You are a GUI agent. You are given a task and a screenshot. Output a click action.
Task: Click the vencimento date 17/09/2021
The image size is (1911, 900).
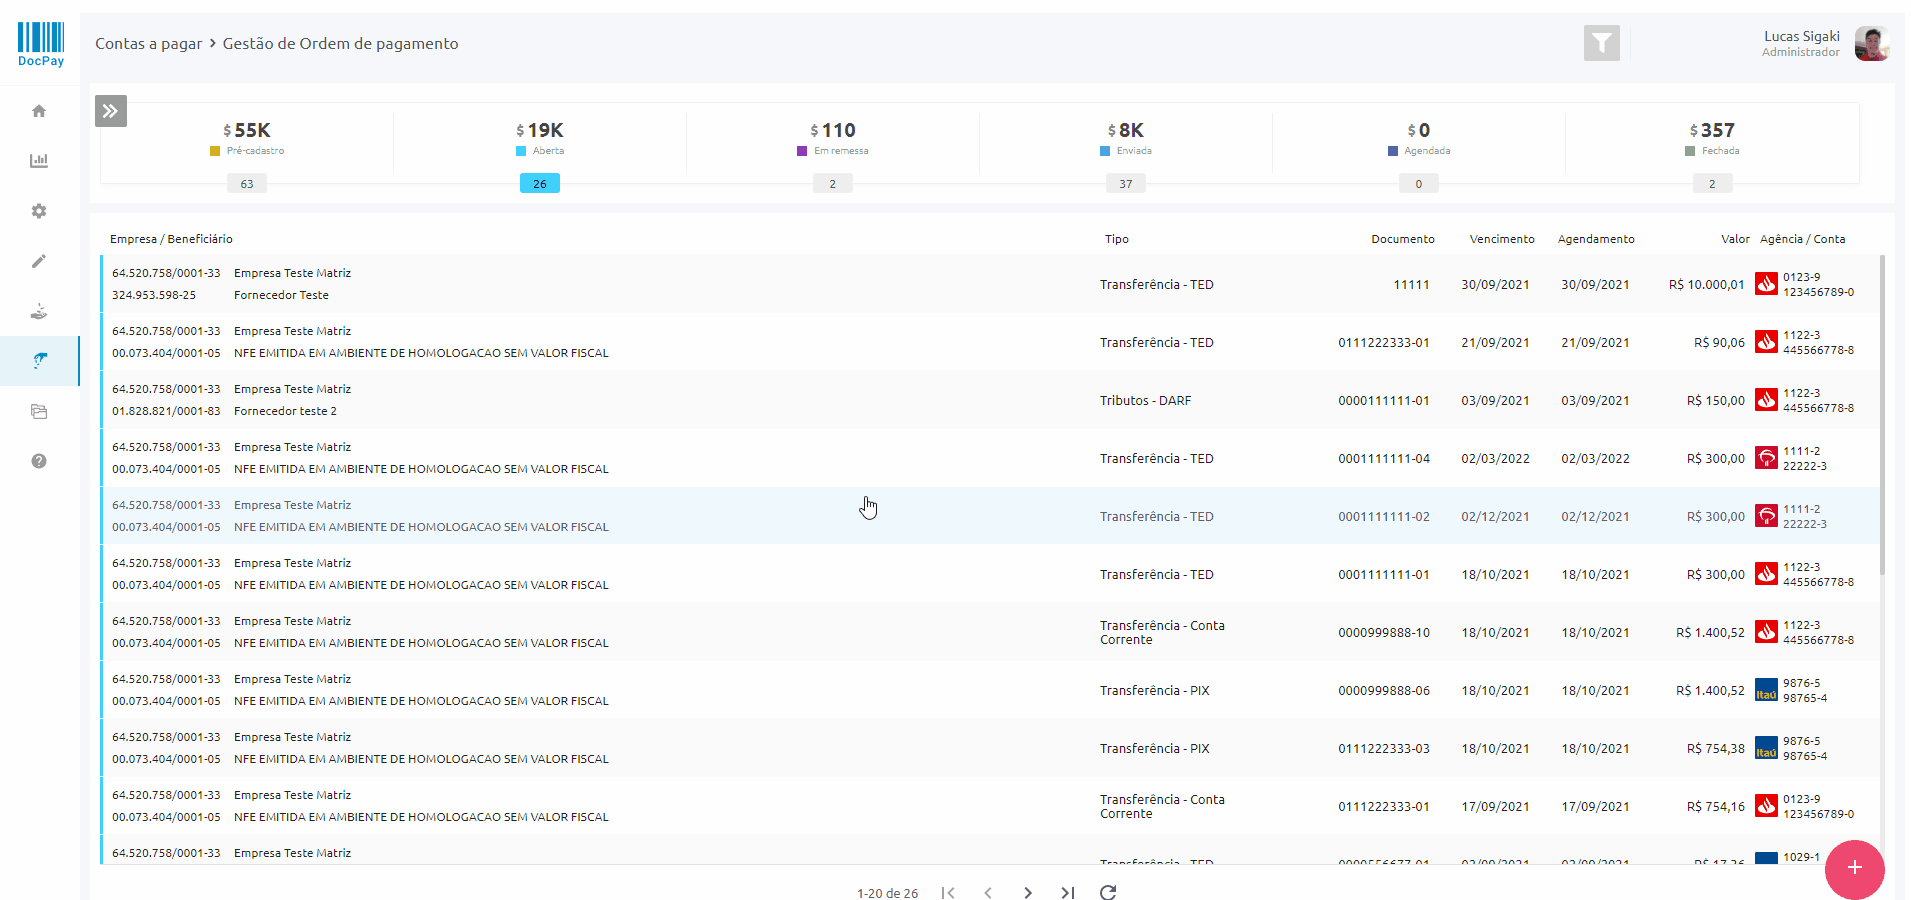tap(1495, 806)
